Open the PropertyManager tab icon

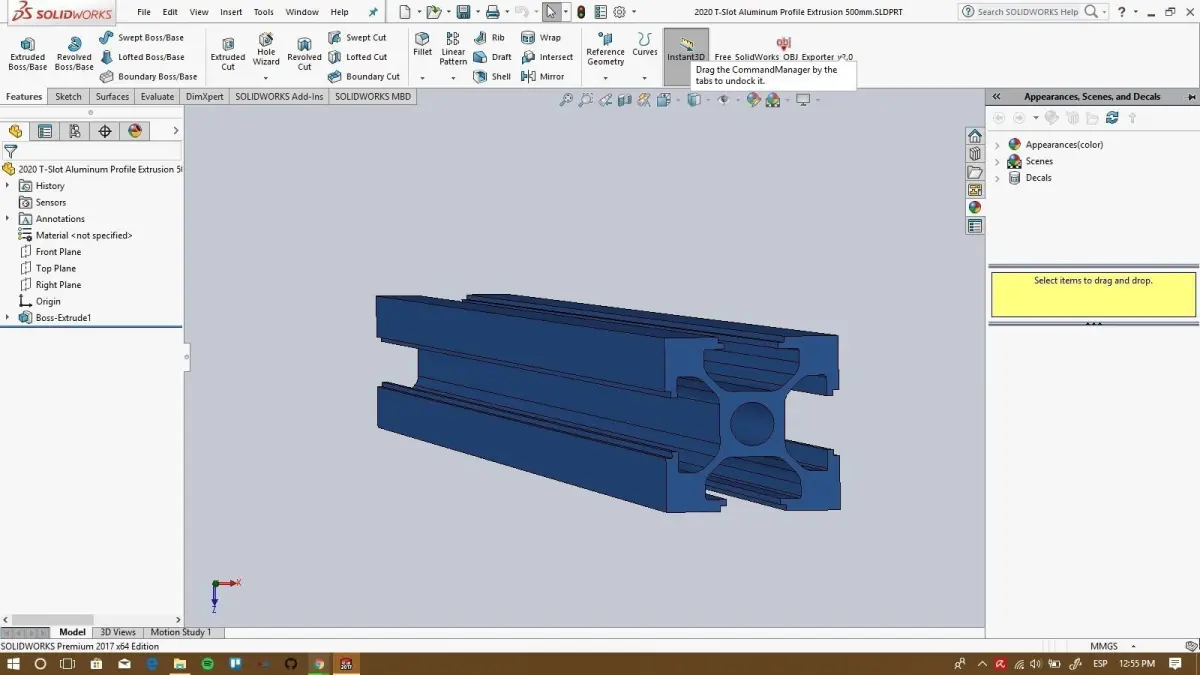pyautogui.click(x=45, y=131)
